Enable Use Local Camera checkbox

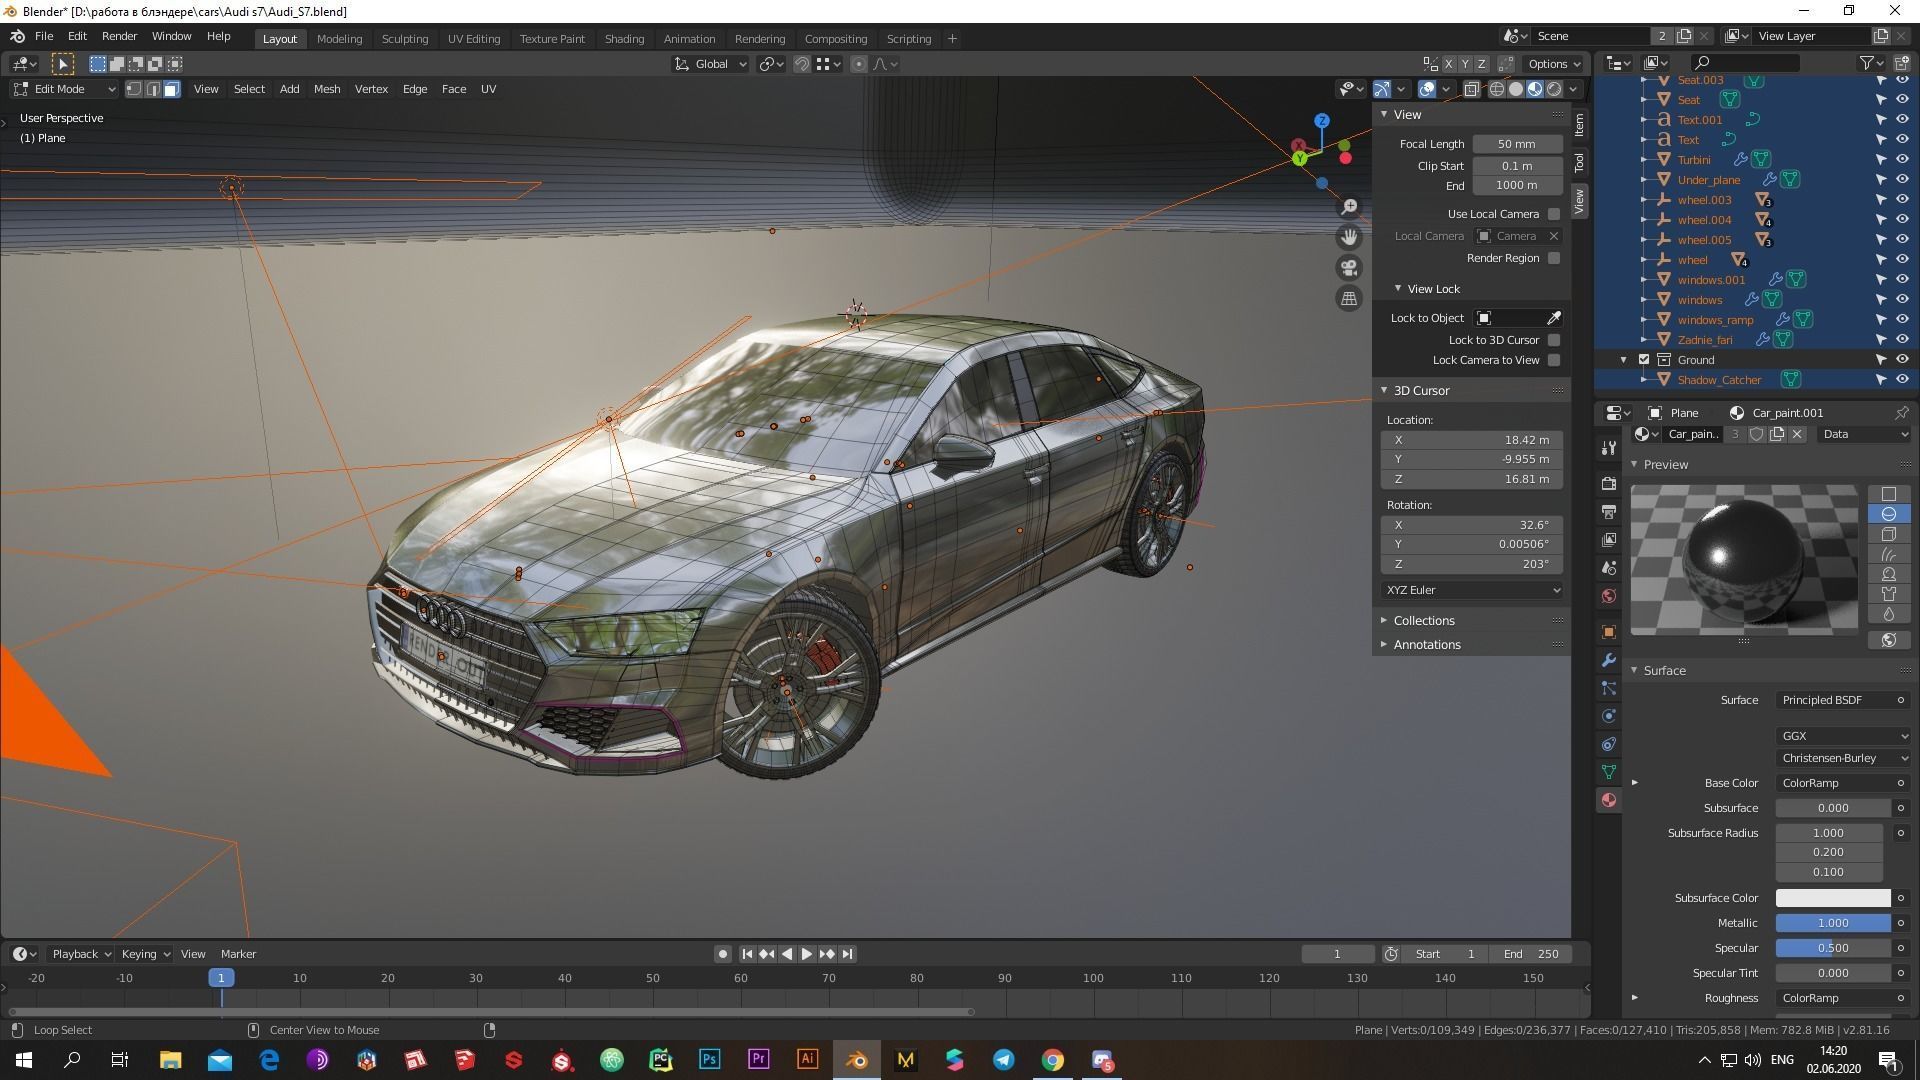point(1554,214)
